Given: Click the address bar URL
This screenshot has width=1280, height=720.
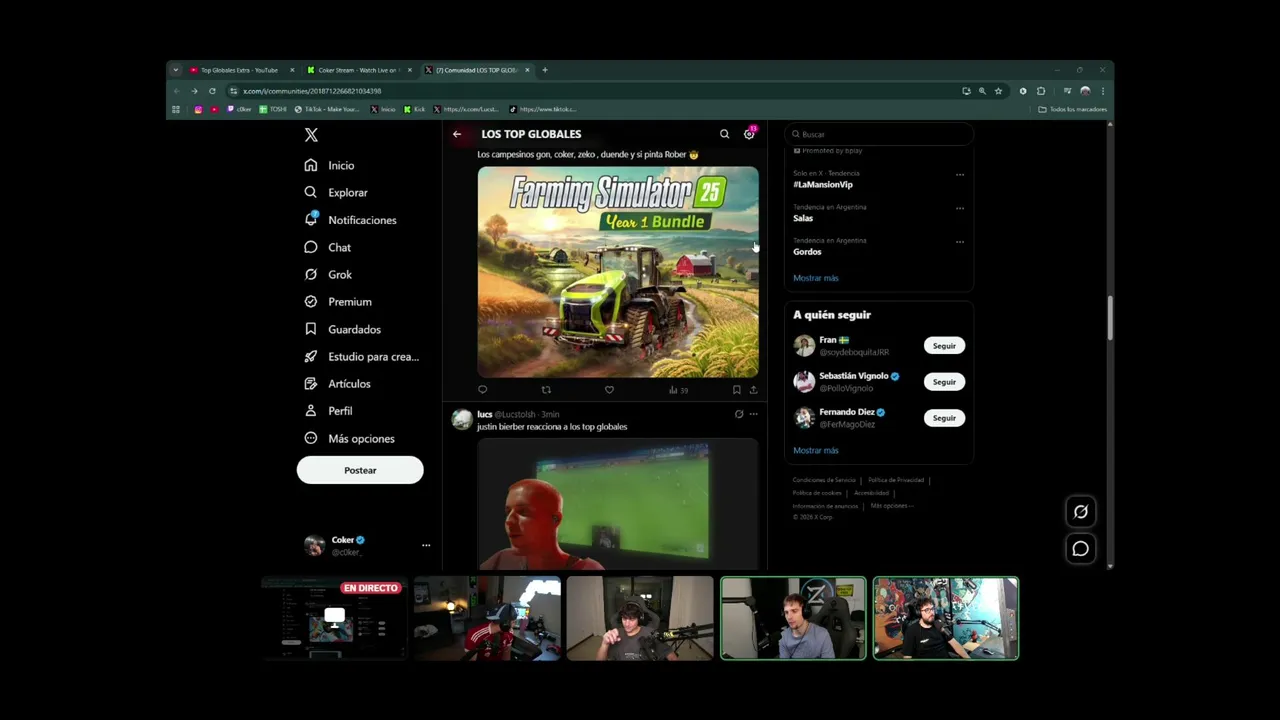Looking at the screenshot, I should 311,91.
